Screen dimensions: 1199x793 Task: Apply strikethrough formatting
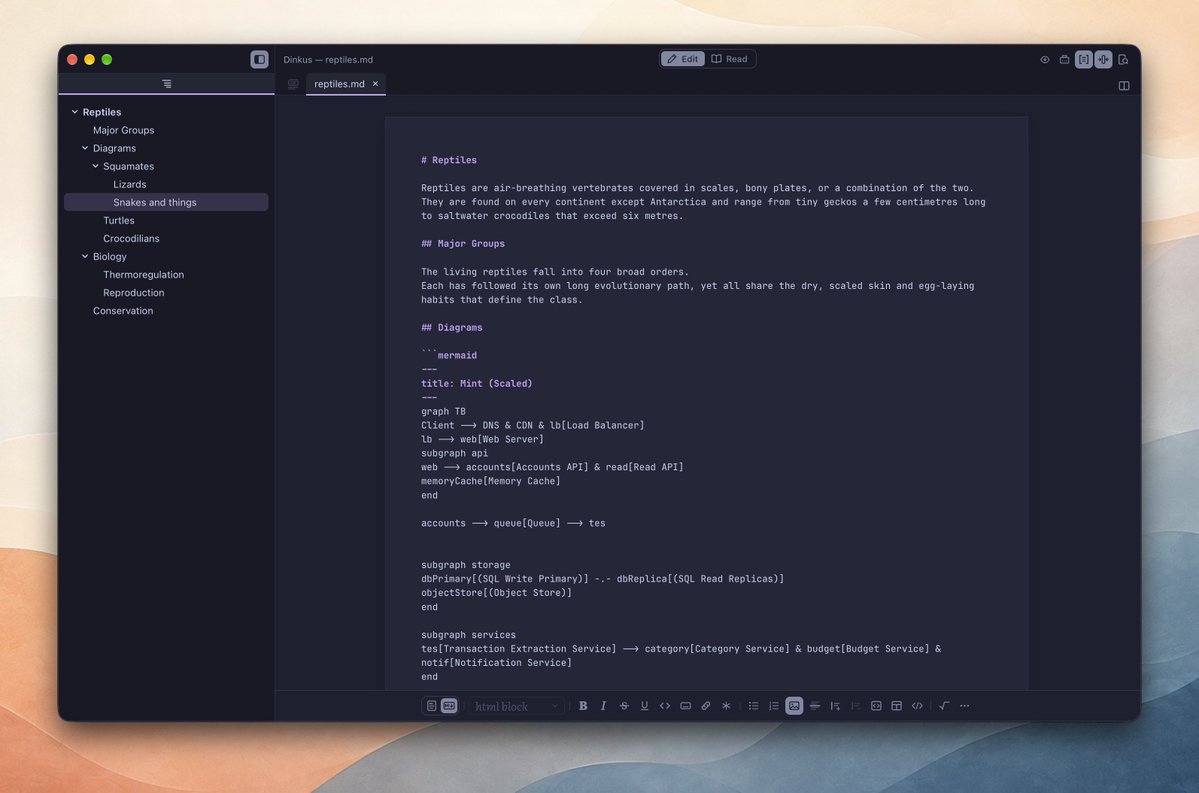(624, 706)
